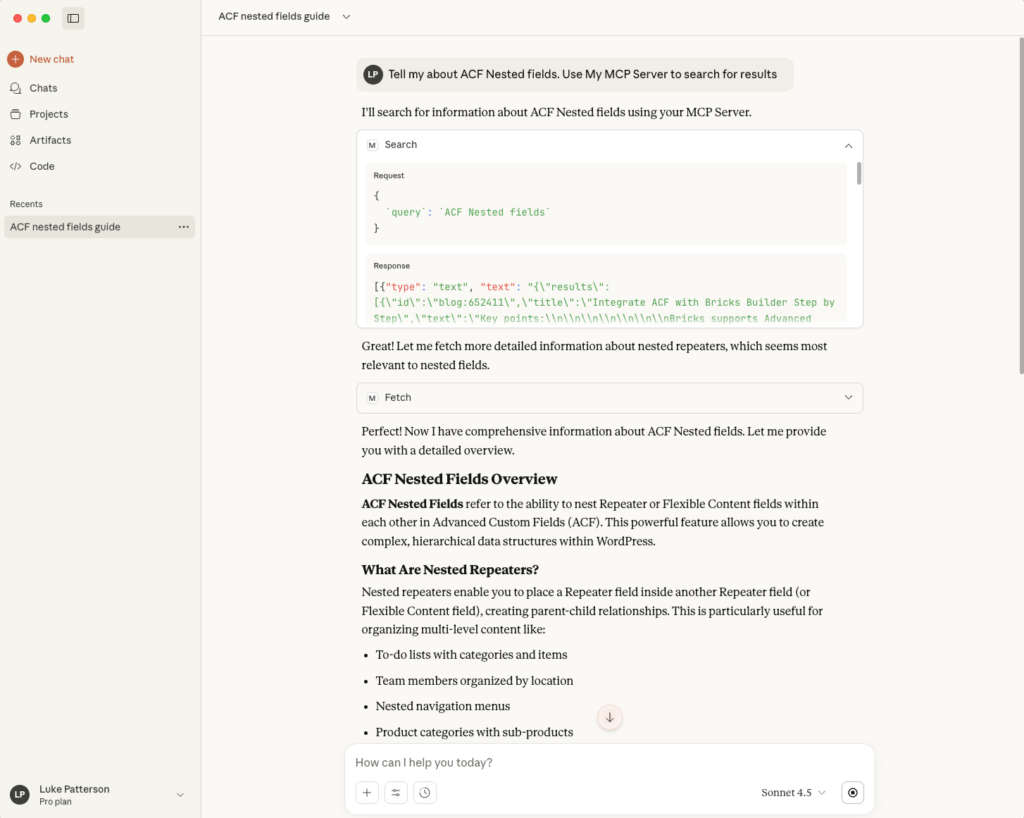Expand the Fetch tool call panel
This screenshot has height=818, width=1024.
pos(848,397)
